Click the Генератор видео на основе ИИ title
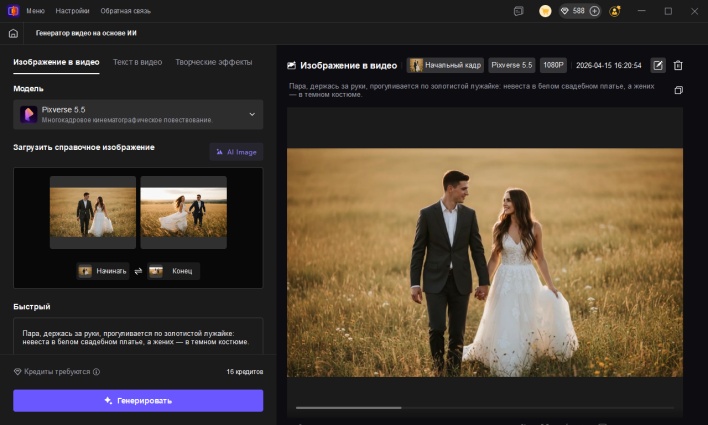 86,33
